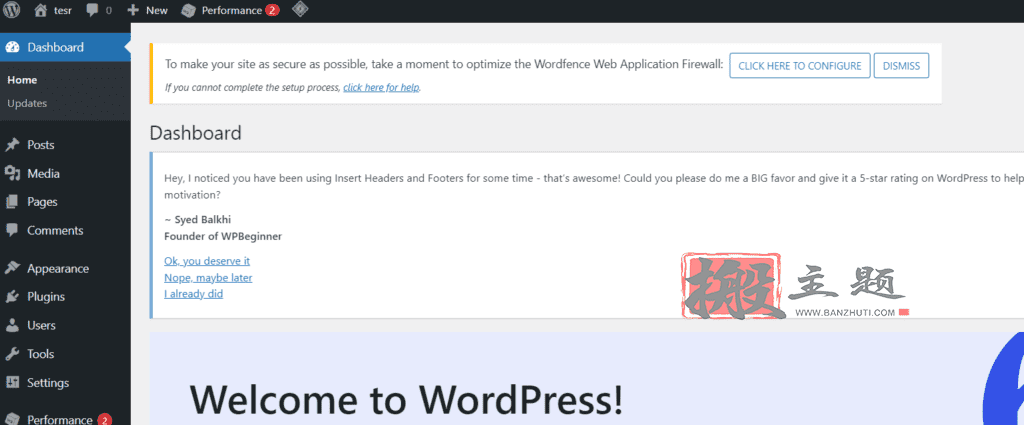Click the red badge on sidebar Performance
Image resolution: width=1024 pixels, height=425 pixels.
(x=104, y=419)
